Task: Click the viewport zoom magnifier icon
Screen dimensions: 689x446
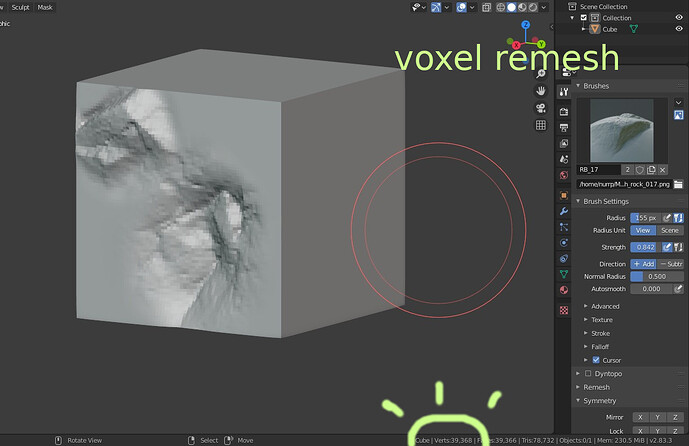Action: 540,74
